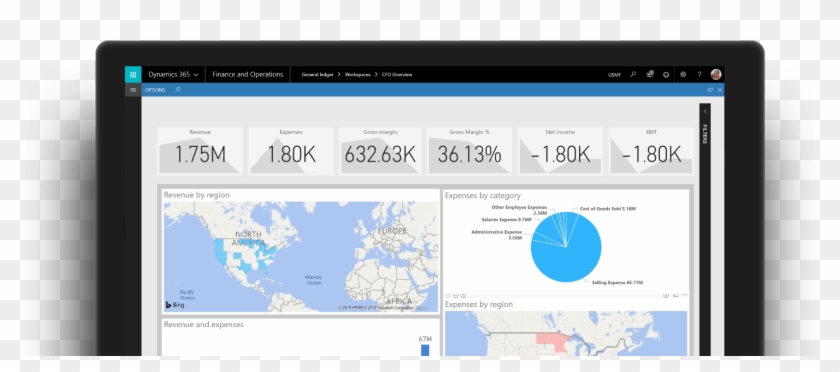Viewport: 840px width, 372px height.
Task: Click the Selling Expense 85.71M label
Action: [617, 282]
